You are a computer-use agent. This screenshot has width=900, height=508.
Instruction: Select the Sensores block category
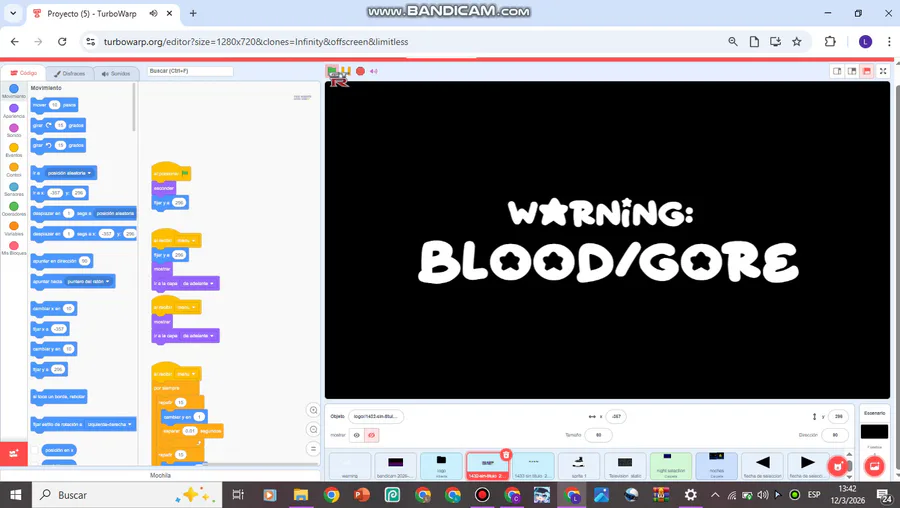(14, 189)
